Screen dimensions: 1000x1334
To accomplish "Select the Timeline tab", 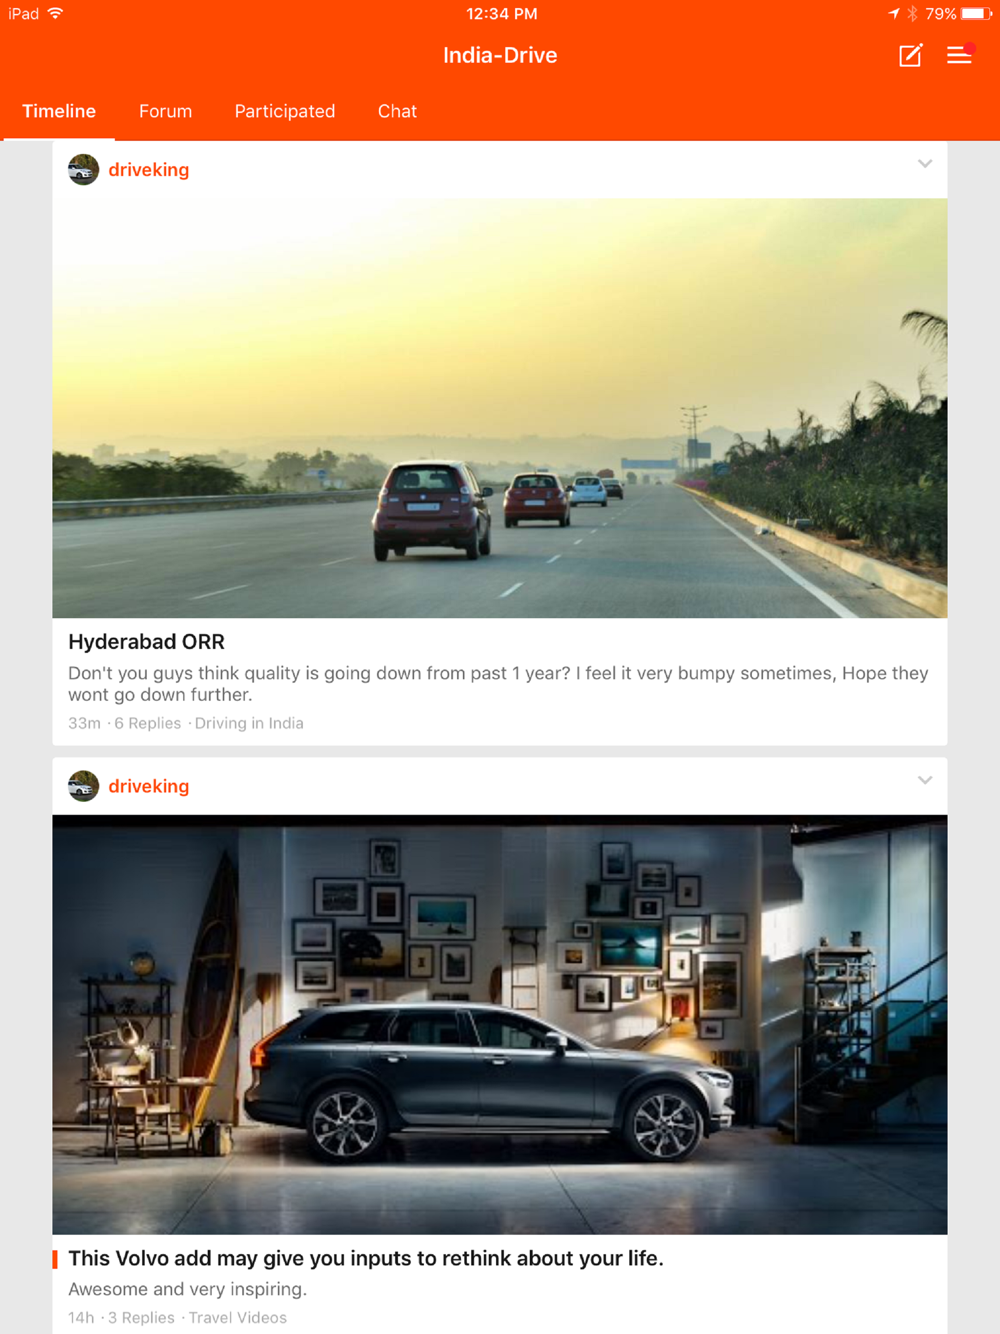I will [59, 111].
